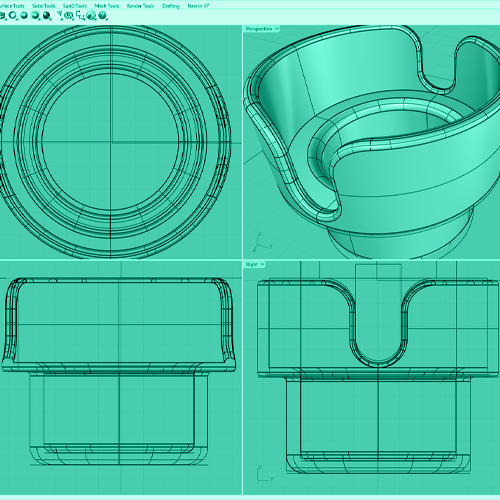This screenshot has height=500, width=500.
Task: Switch to the SubD Tools tab
Action: 75,6
